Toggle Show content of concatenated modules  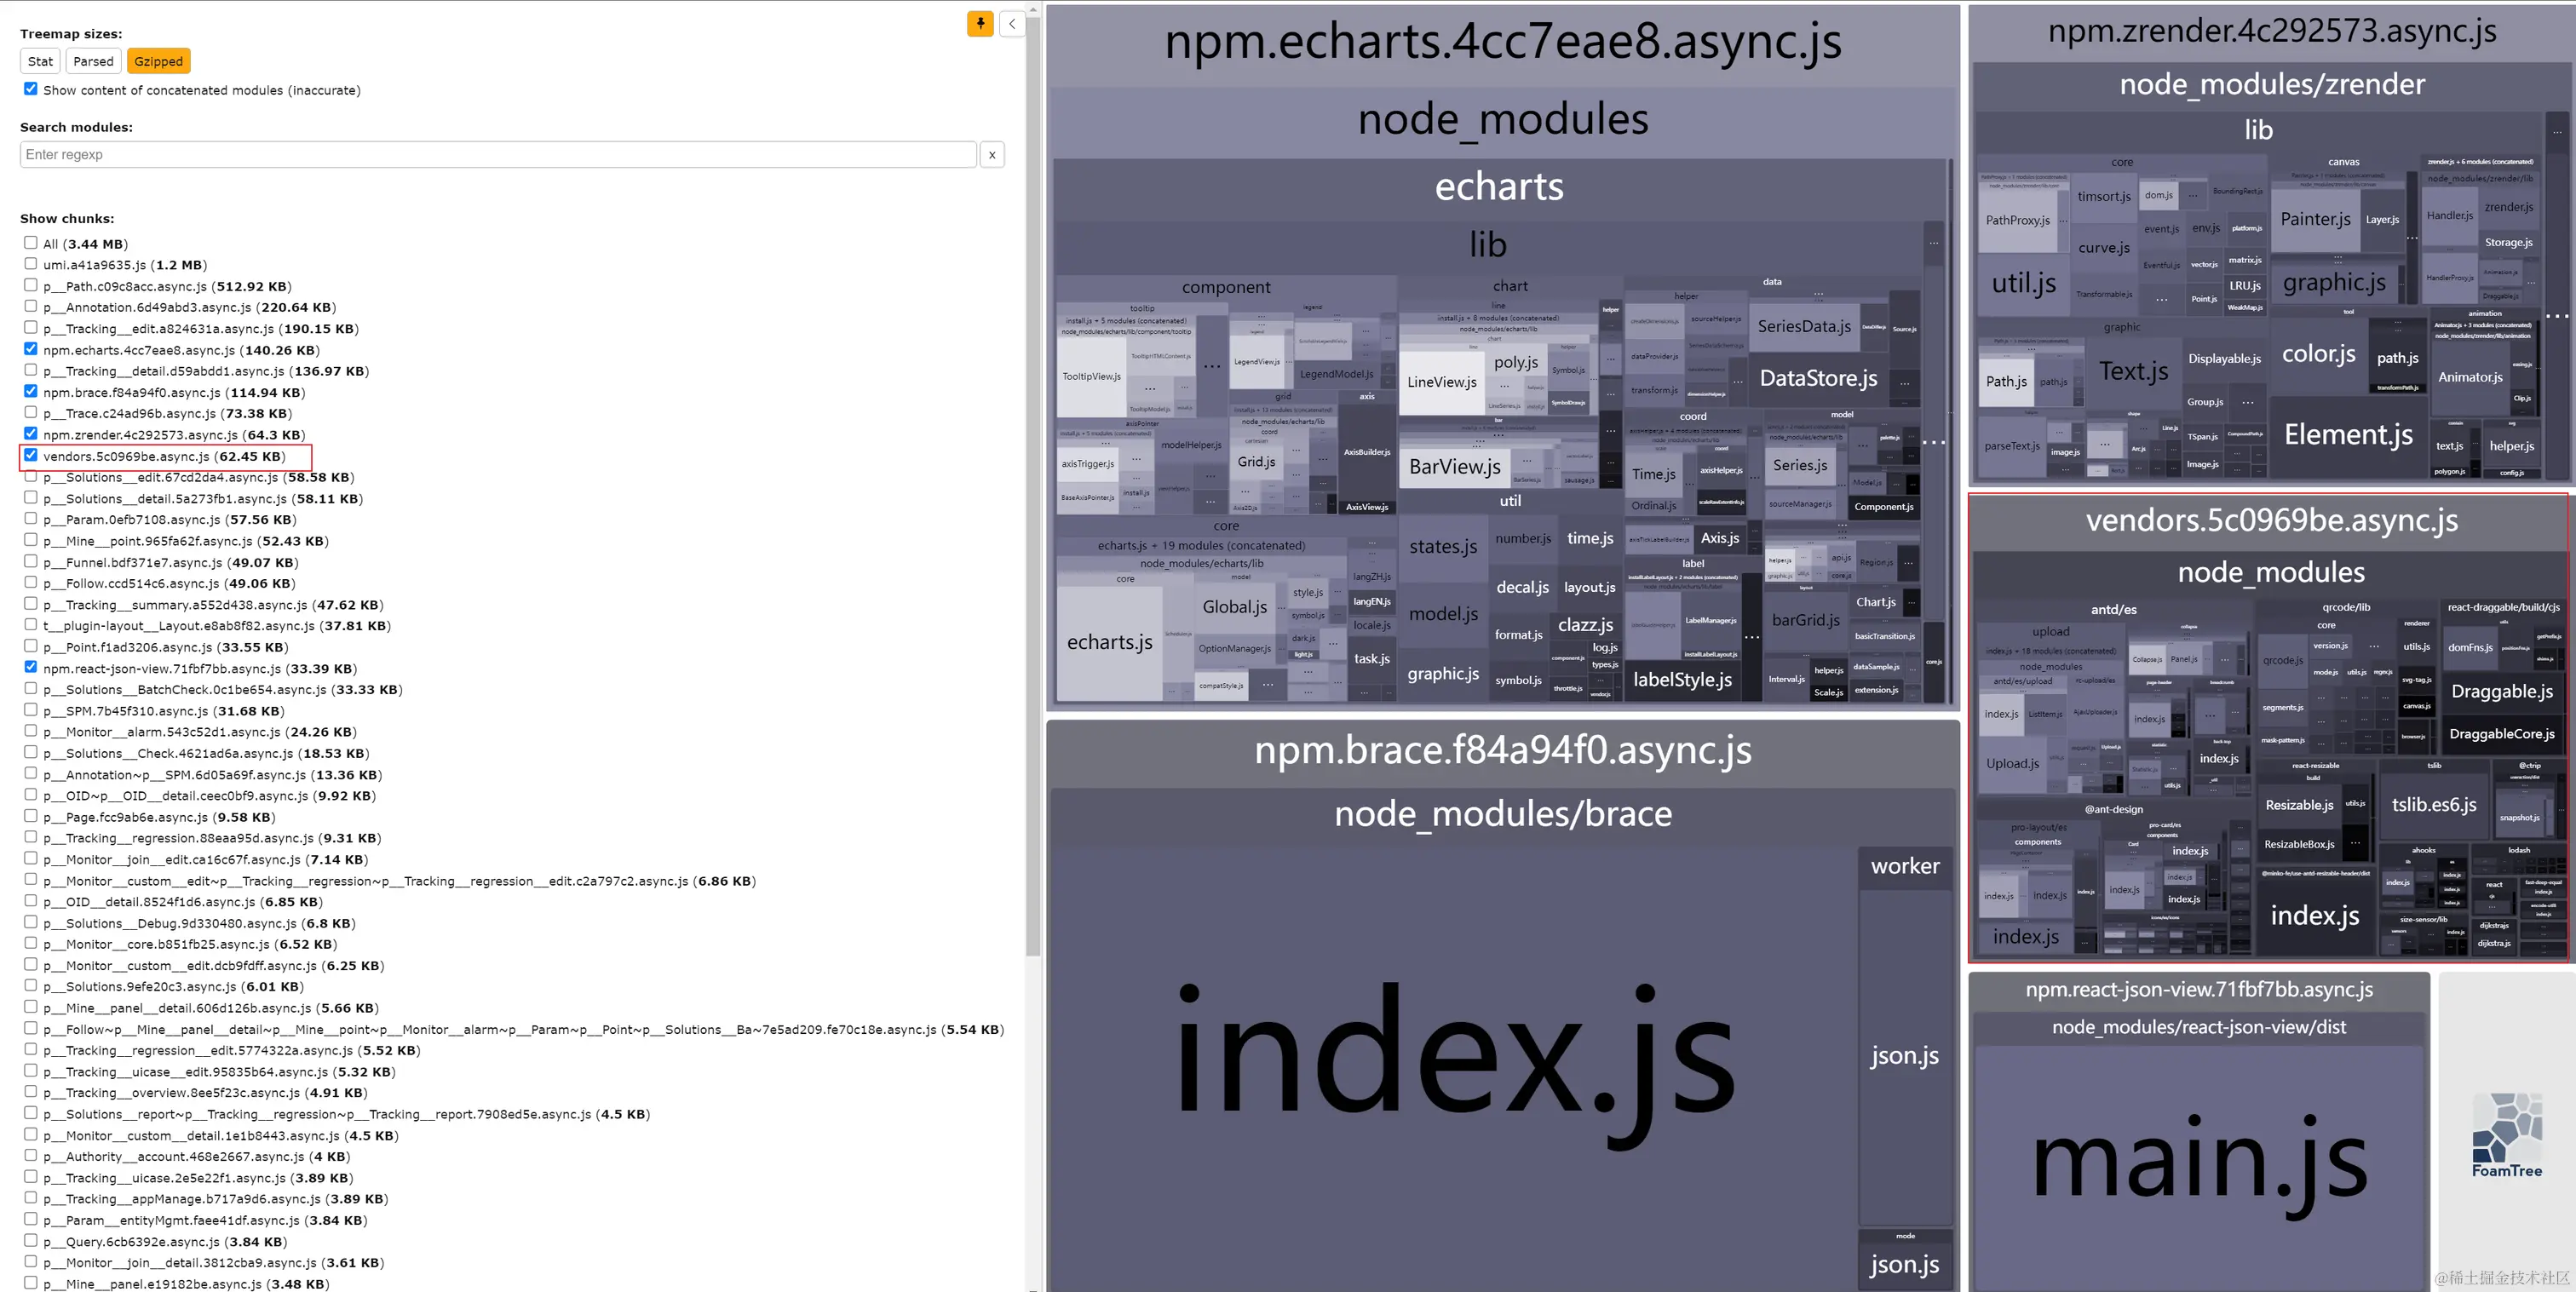click(31, 89)
